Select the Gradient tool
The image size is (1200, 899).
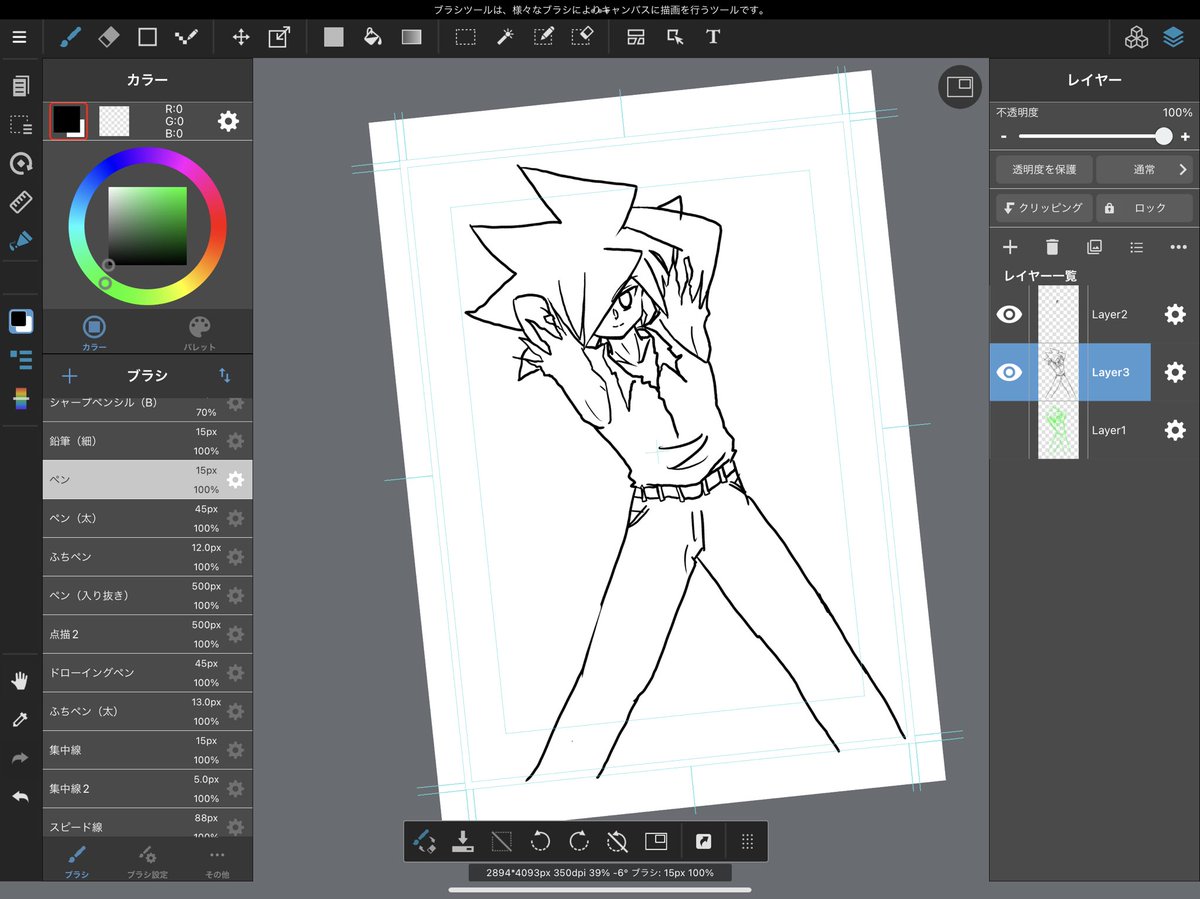point(411,37)
